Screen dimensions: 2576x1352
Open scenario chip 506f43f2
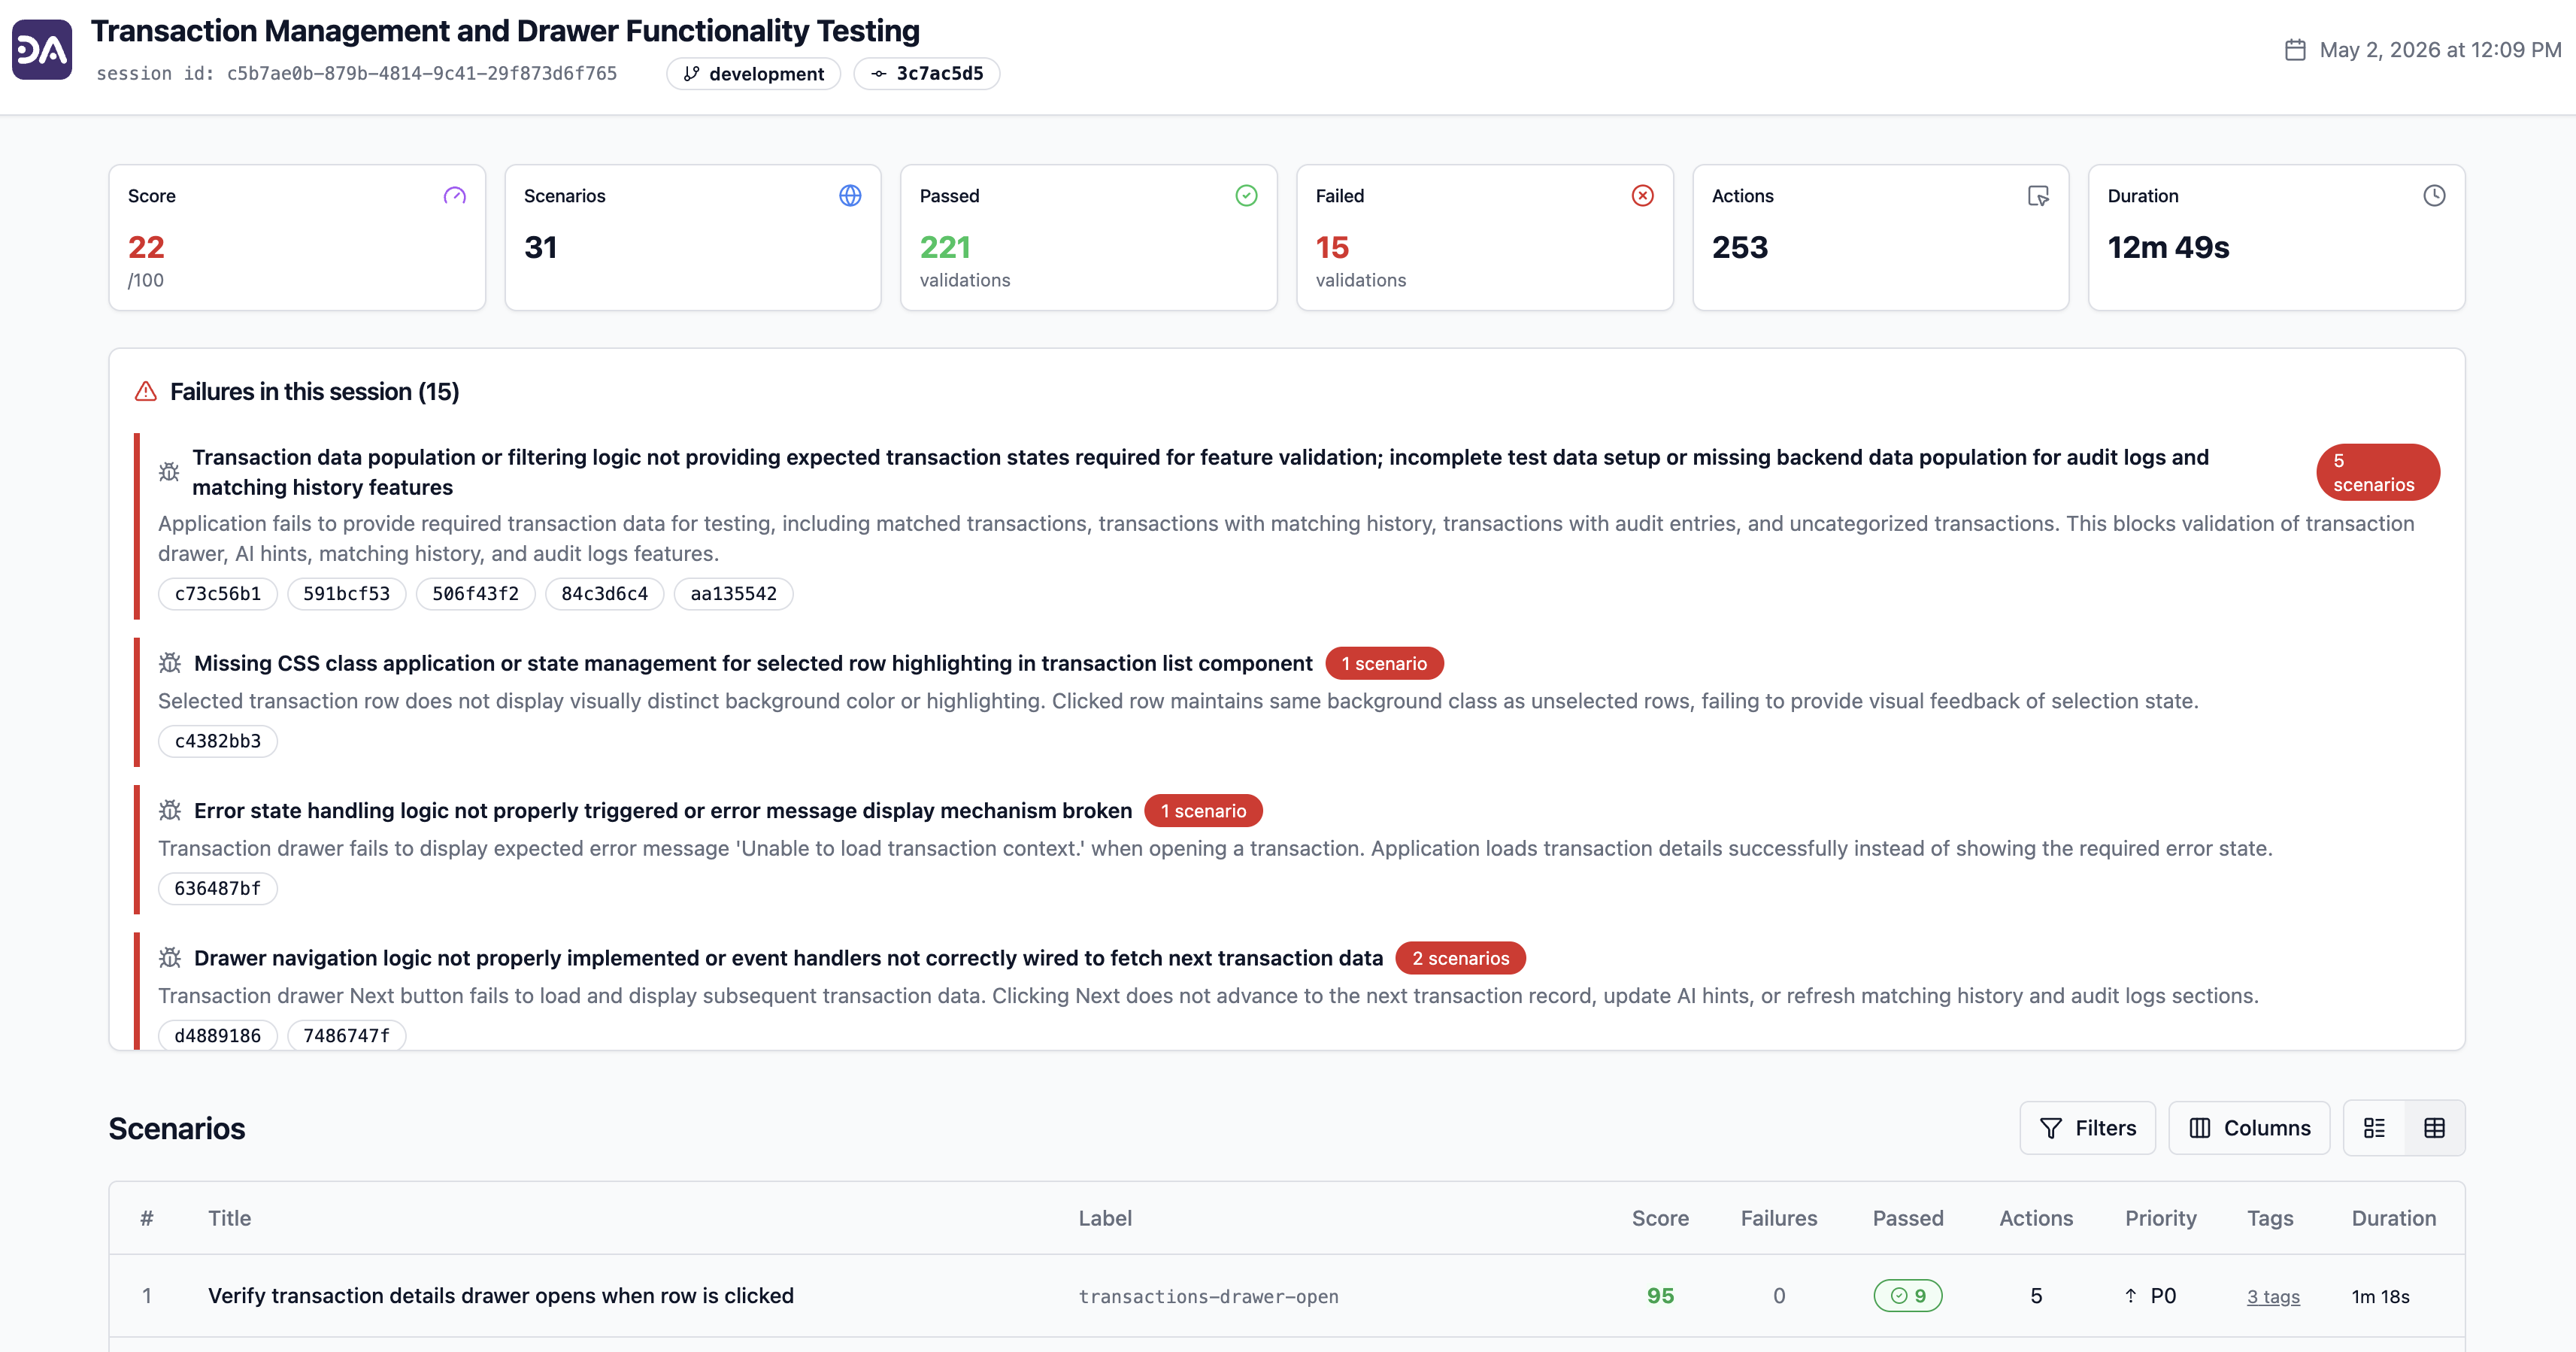pos(476,594)
